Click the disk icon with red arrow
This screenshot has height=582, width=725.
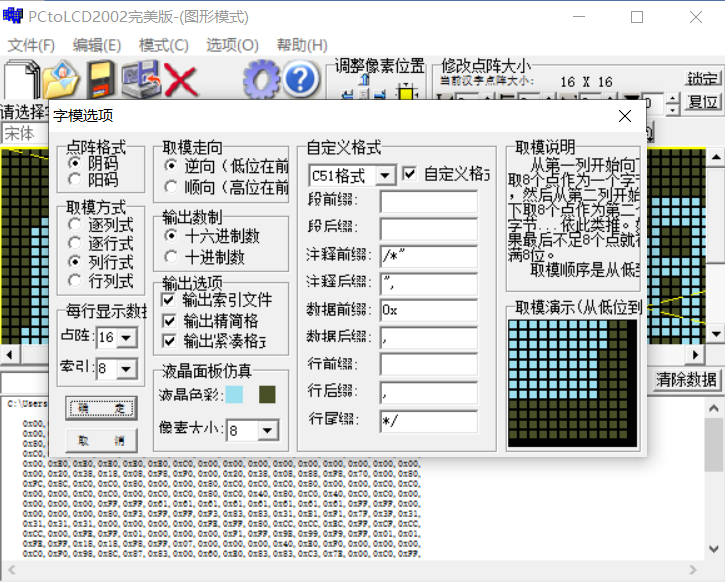pyautogui.click(x=141, y=79)
